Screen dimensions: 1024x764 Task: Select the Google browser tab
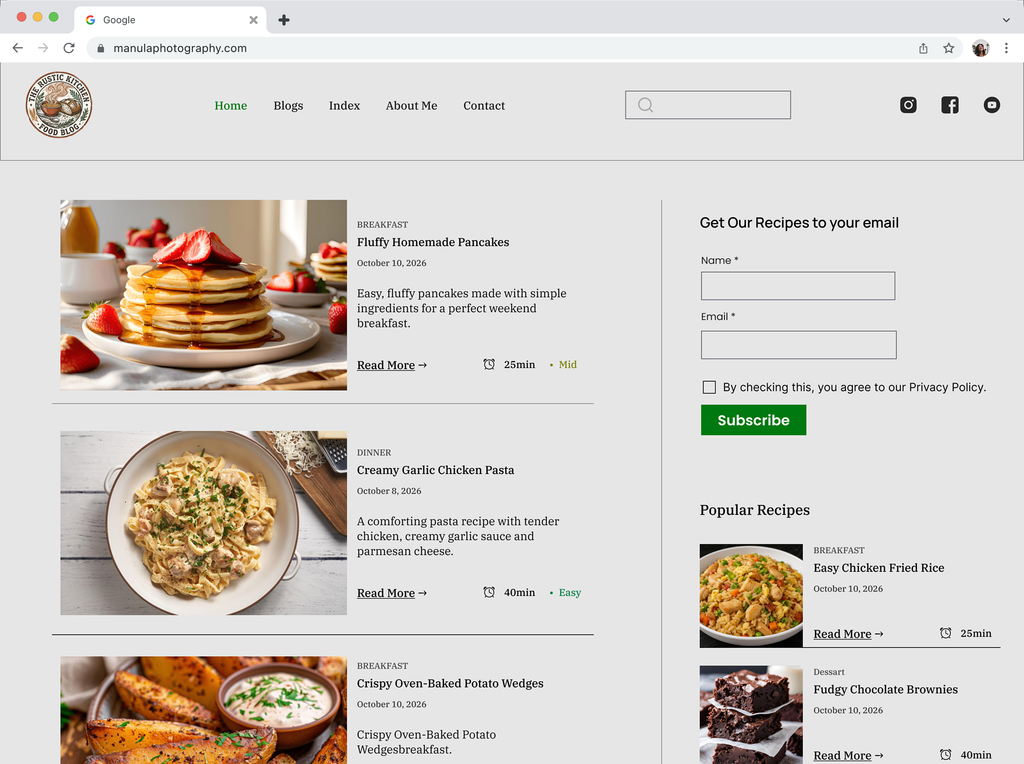coord(170,20)
